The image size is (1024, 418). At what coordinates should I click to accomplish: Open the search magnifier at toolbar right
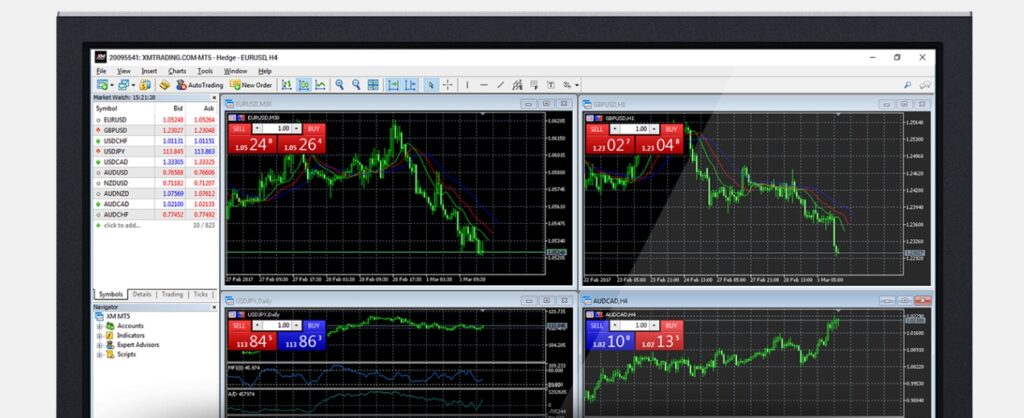908,85
